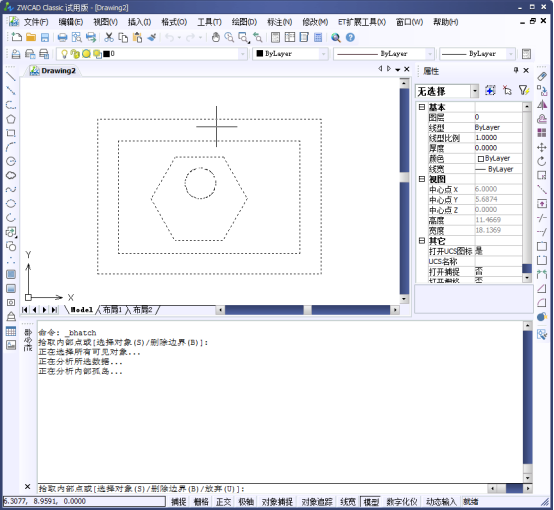Open the ByLayer lineweight dropdown

point(511,54)
